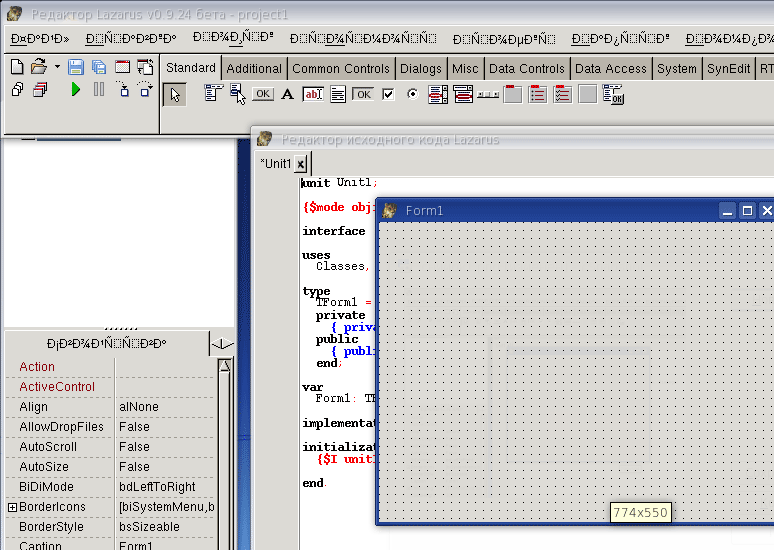Expand the BorderIcons property
The image size is (774, 550).
[12, 507]
